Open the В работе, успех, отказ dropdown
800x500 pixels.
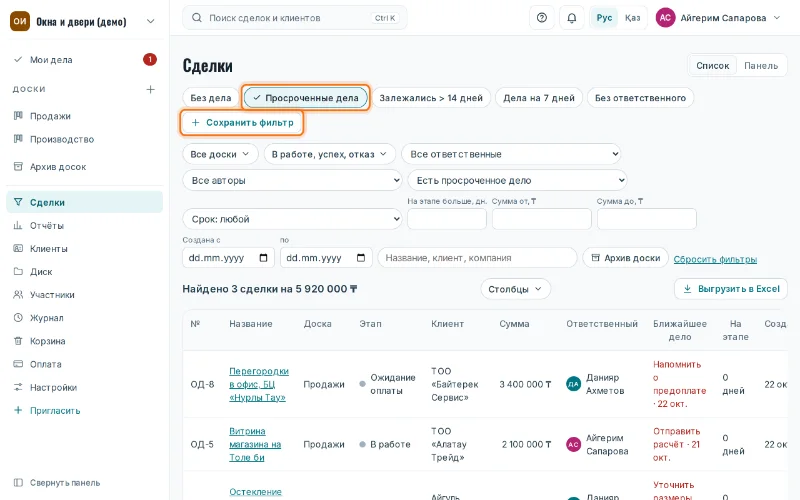[330, 154]
